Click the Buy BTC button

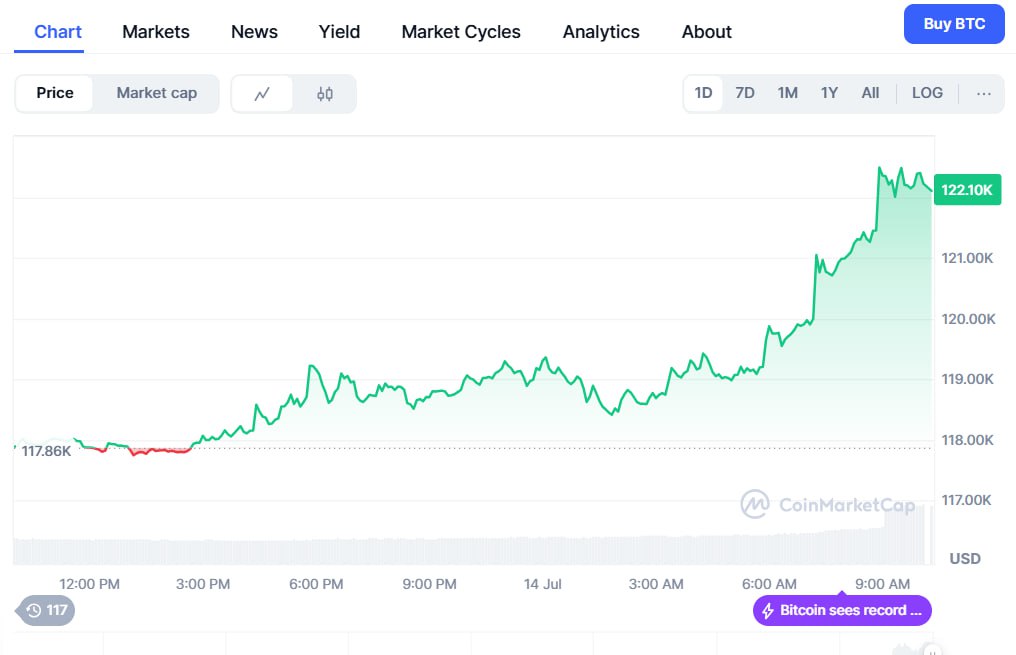pos(953,24)
